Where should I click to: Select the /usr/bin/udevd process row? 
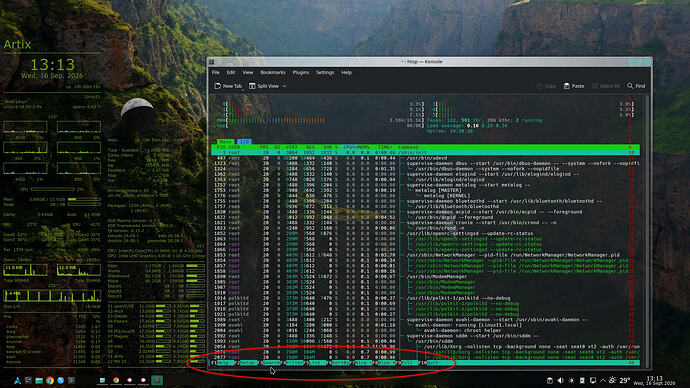tap(425, 158)
